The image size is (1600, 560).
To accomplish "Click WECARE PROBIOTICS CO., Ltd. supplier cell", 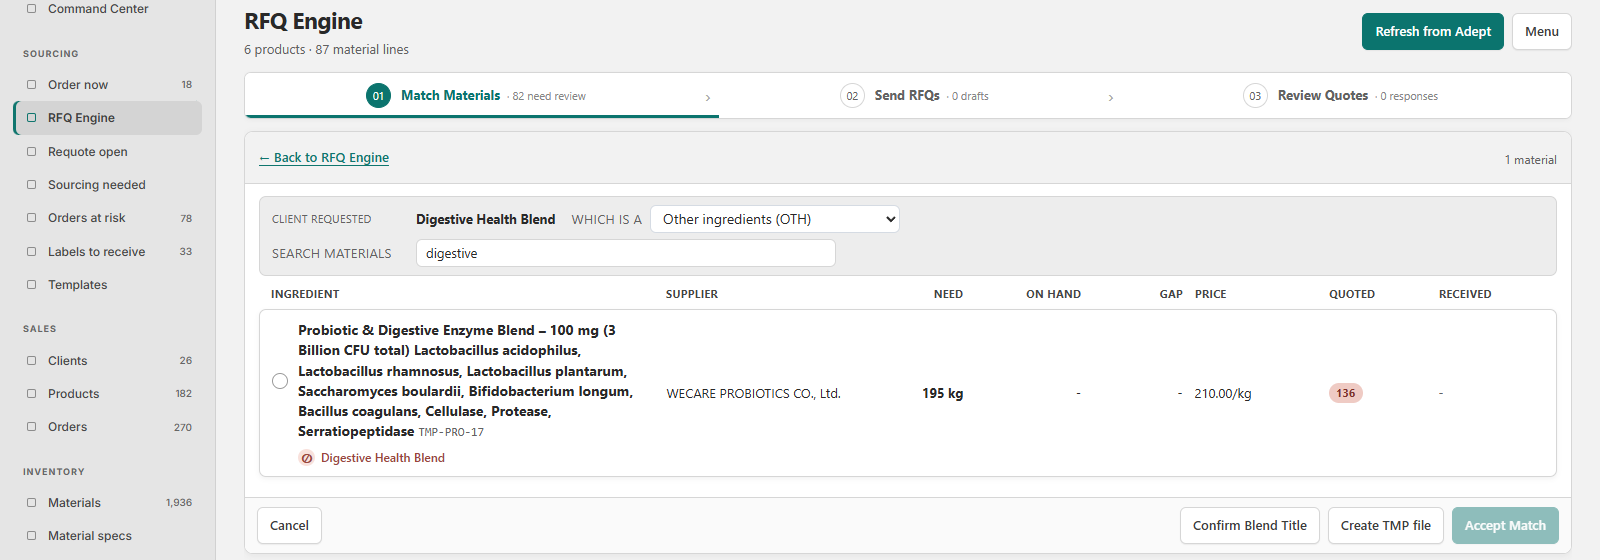I will [x=754, y=394].
